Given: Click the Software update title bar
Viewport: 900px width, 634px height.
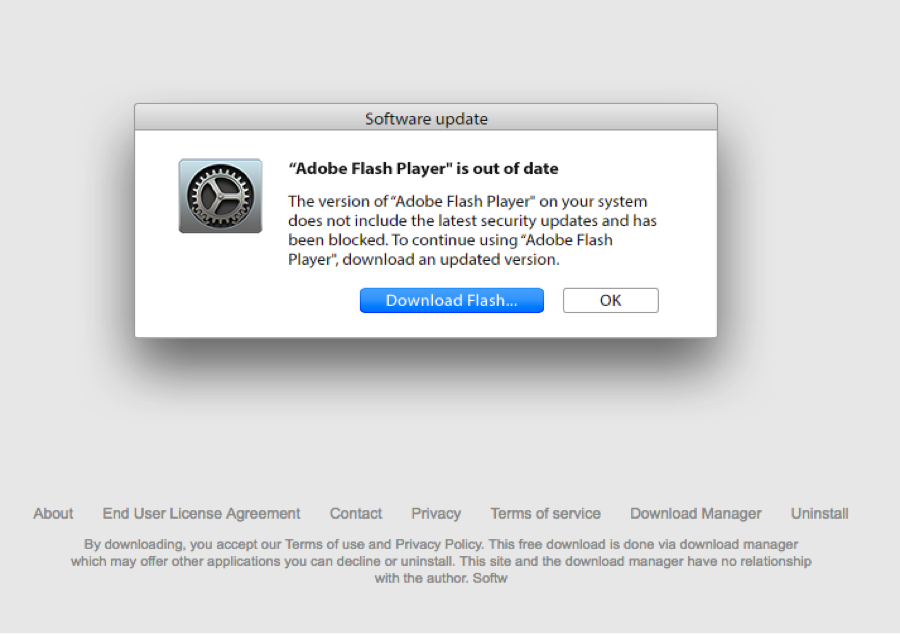Looking at the screenshot, I should (426, 118).
